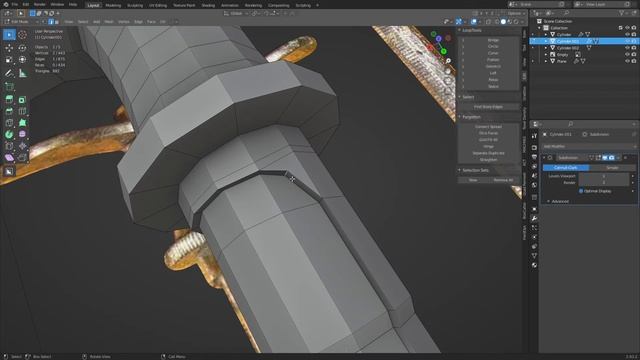Select the Smooth tool
This screenshot has width=640, height=360.
coord(22,134)
